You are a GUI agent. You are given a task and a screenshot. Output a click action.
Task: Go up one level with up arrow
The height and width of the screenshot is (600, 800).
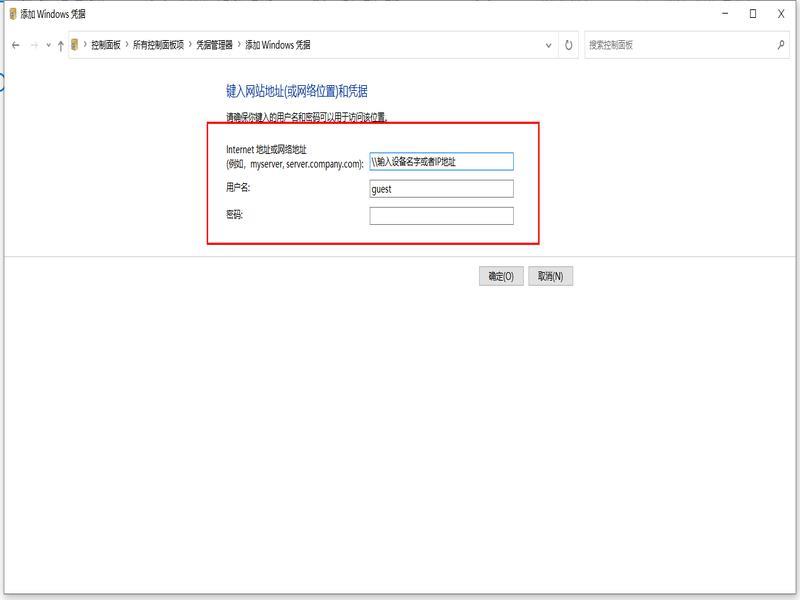coord(61,45)
